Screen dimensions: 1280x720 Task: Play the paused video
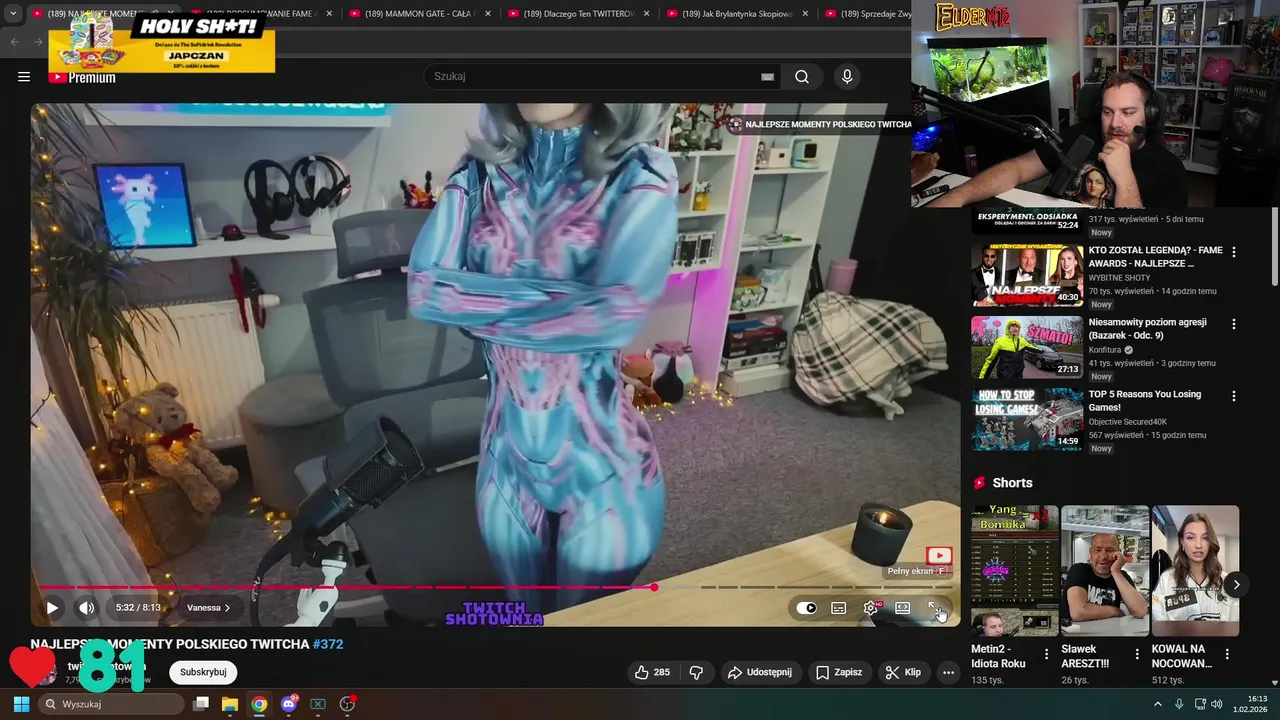52,607
